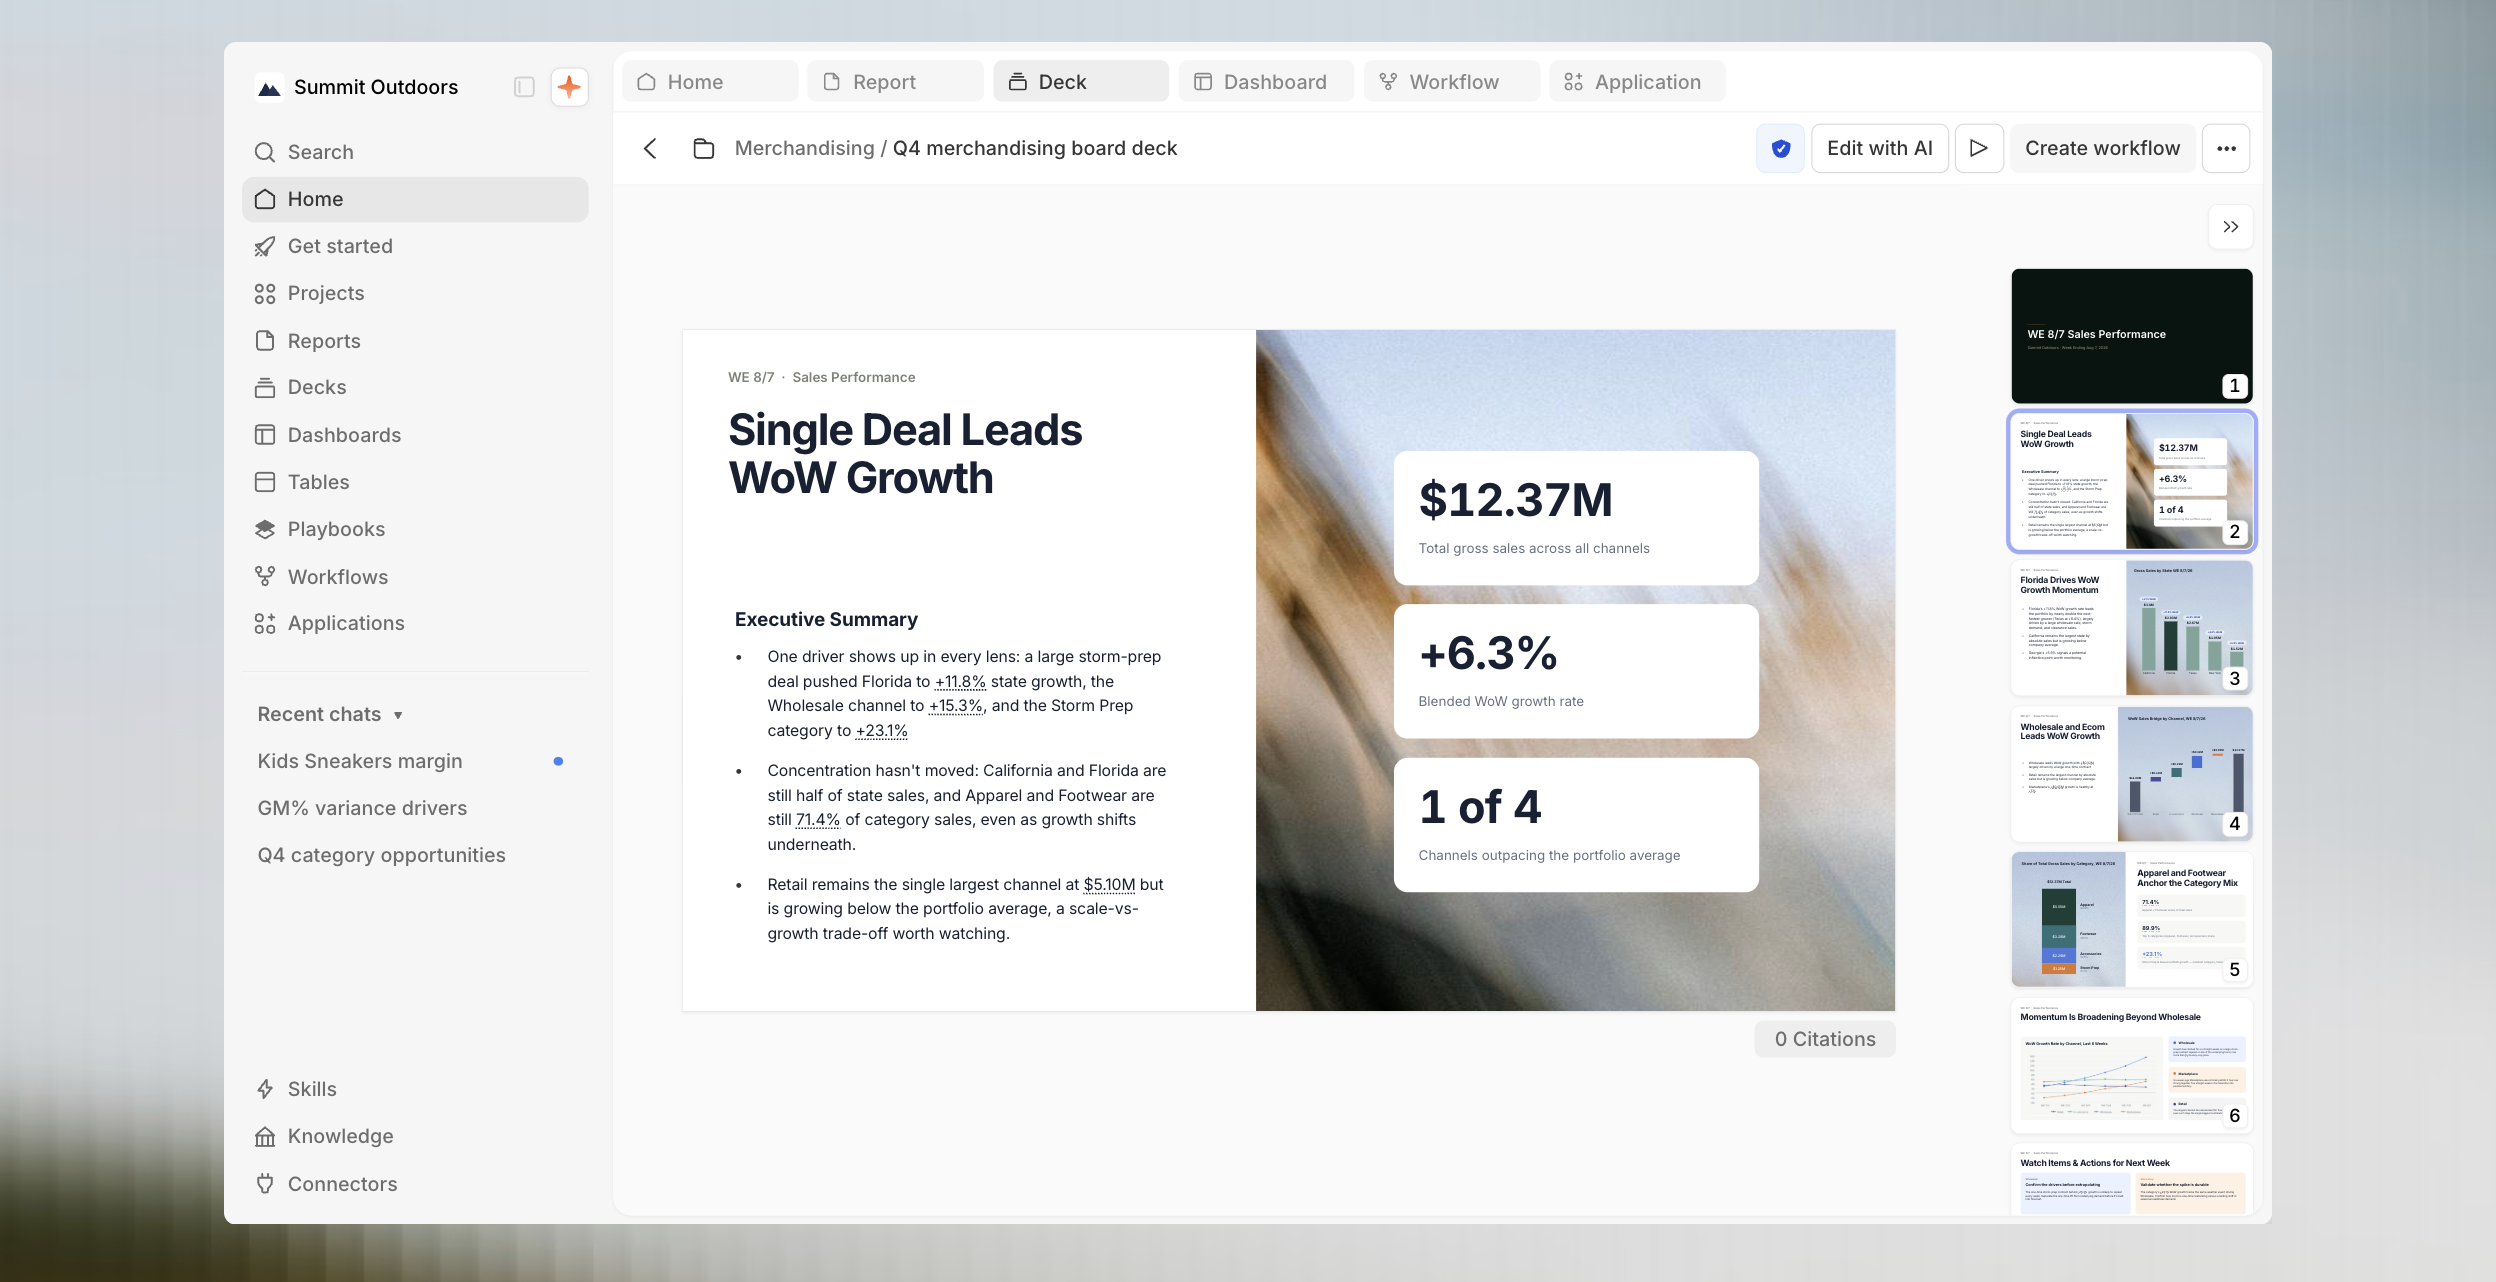Select slide 4 Wholesale and Ecom thumbnail
This screenshot has width=2496, height=1282.
click(x=2131, y=773)
